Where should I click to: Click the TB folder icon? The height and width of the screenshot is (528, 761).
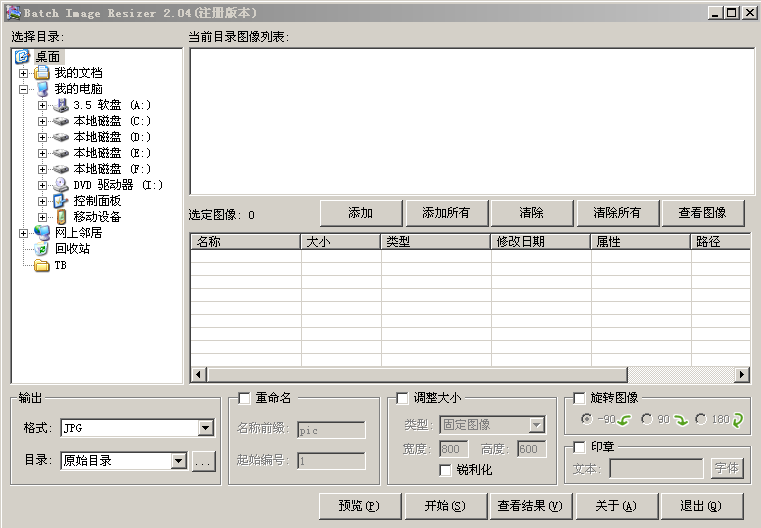42,265
